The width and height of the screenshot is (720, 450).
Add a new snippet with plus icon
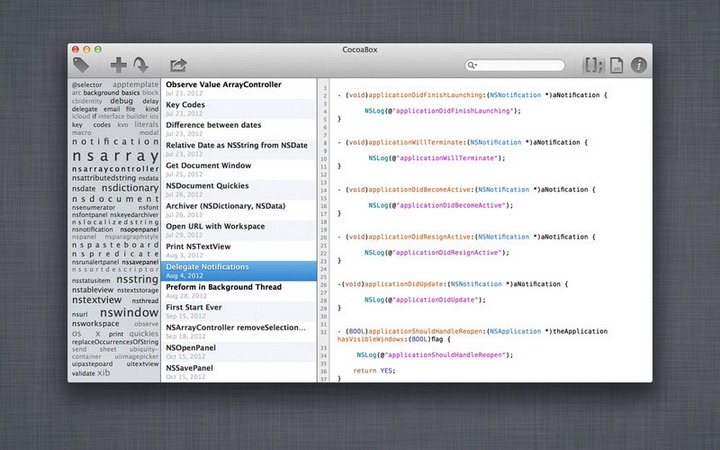pyautogui.click(x=118, y=65)
